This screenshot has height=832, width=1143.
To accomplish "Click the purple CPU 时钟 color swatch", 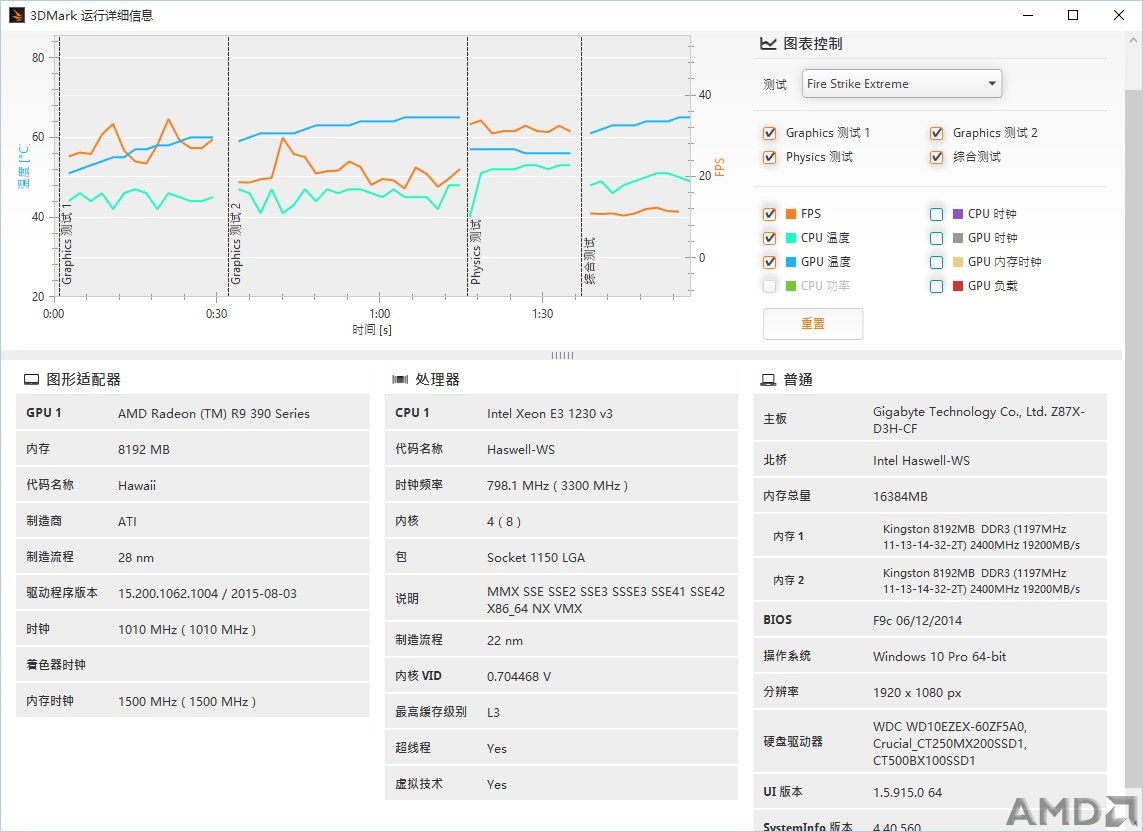I will (x=958, y=214).
